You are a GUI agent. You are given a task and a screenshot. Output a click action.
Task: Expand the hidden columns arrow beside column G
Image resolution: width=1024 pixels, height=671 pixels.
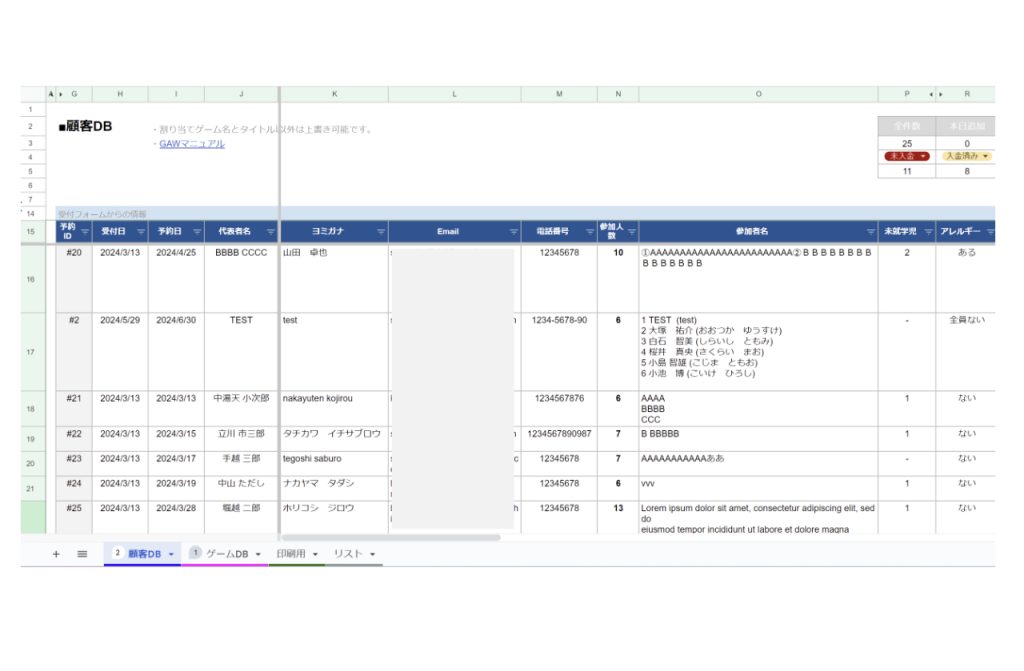[x=60, y=94]
